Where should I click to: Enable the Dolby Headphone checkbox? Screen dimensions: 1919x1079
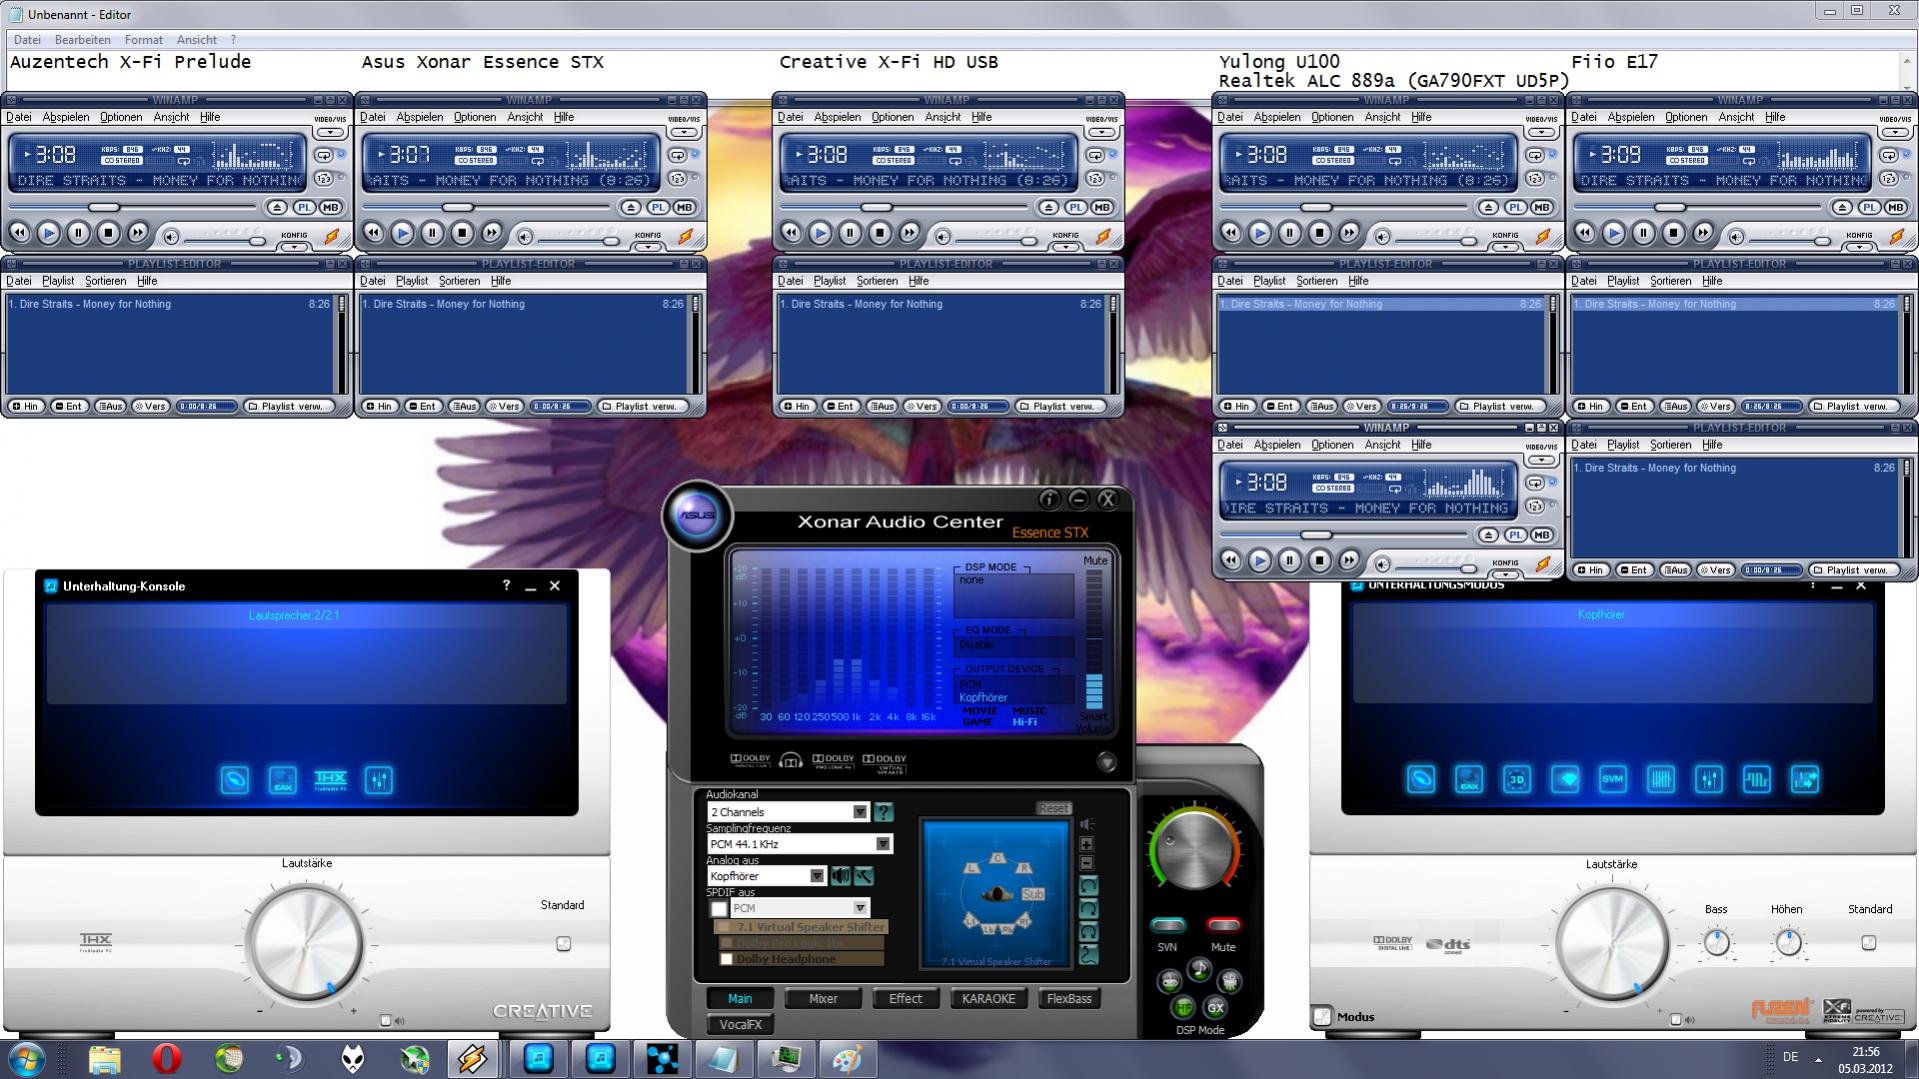[x=727, y=960]
